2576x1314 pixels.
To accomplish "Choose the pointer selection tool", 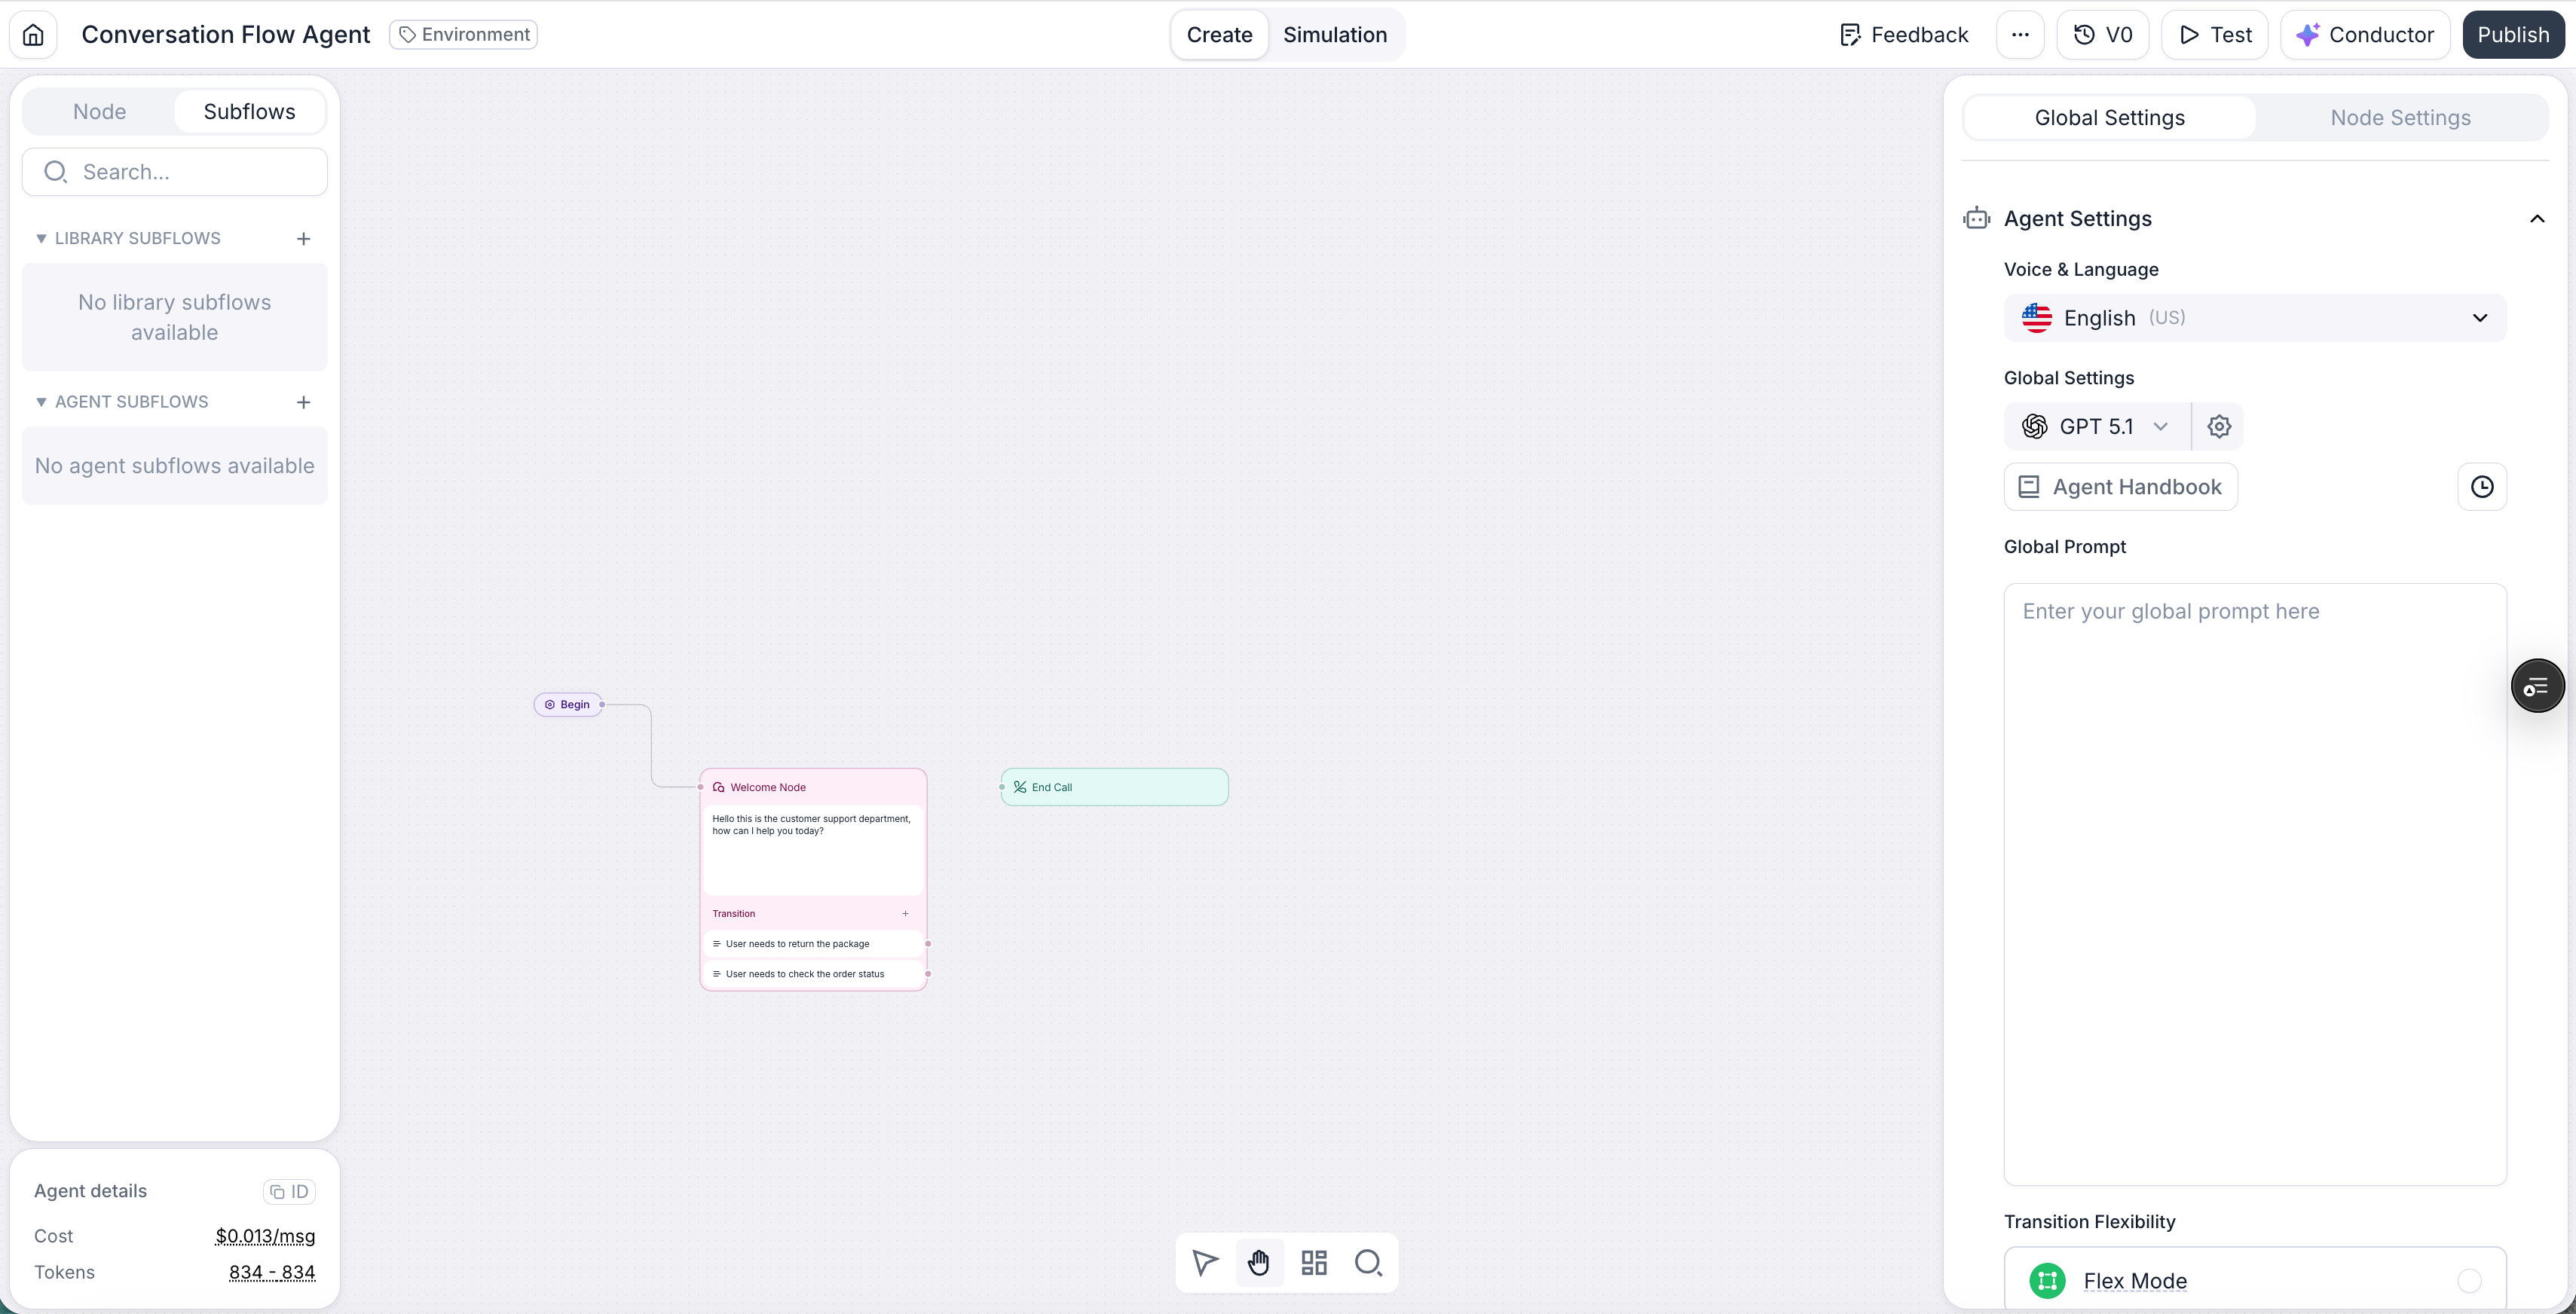I will 1205,1263.
